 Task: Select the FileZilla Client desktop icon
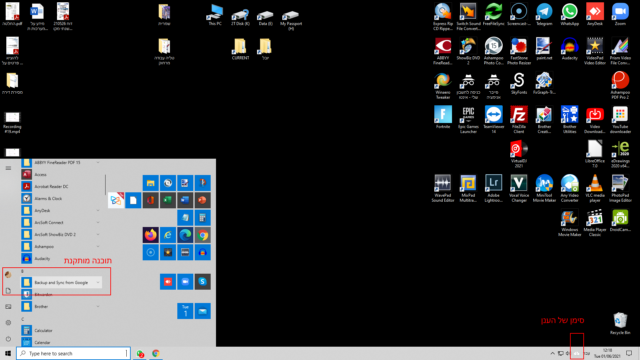tap(519, 120)
